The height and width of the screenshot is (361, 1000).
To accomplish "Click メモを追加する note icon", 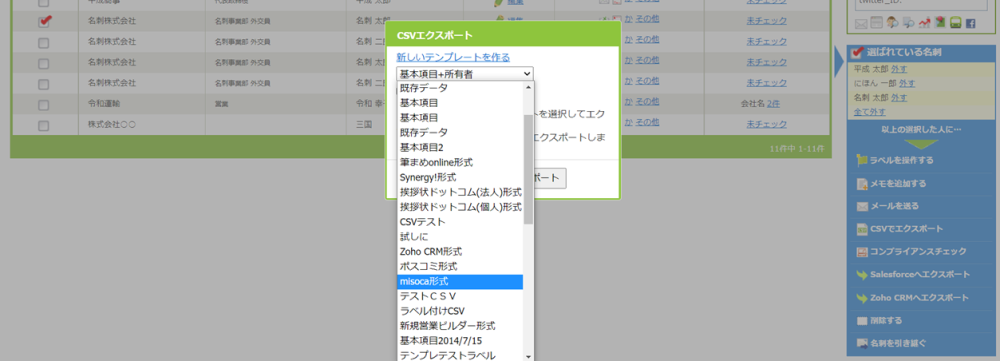I will coord(862,184).
